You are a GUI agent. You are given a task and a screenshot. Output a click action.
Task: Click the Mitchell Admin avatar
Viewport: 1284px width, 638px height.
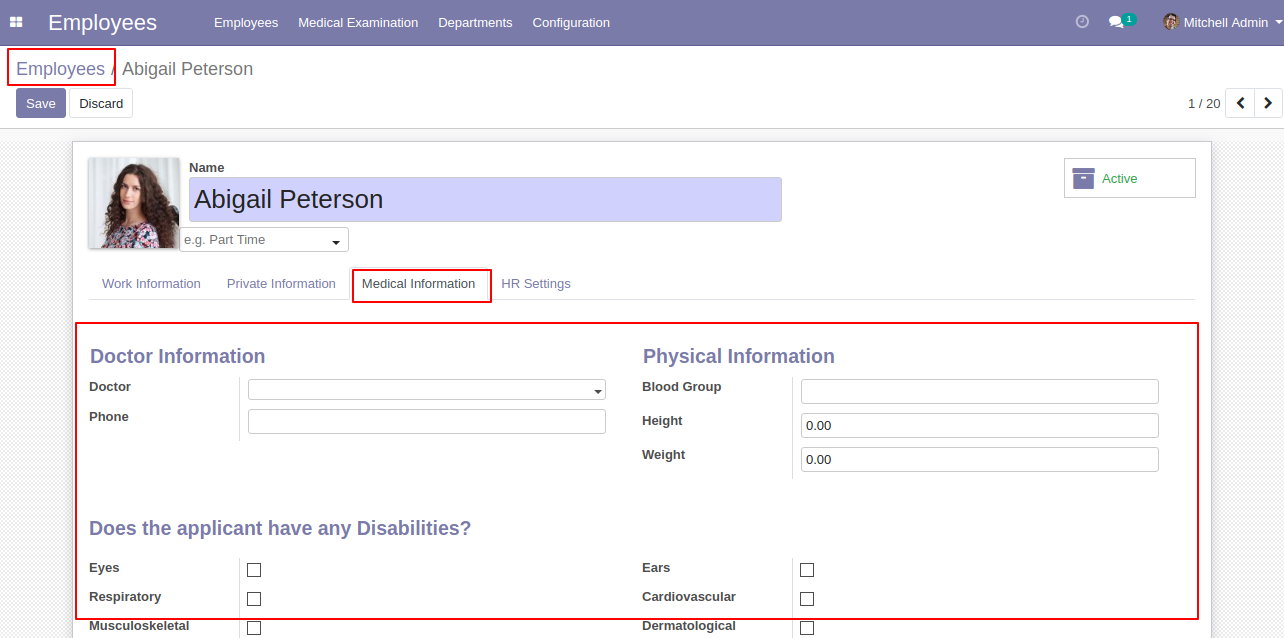tap(1171, 22)
